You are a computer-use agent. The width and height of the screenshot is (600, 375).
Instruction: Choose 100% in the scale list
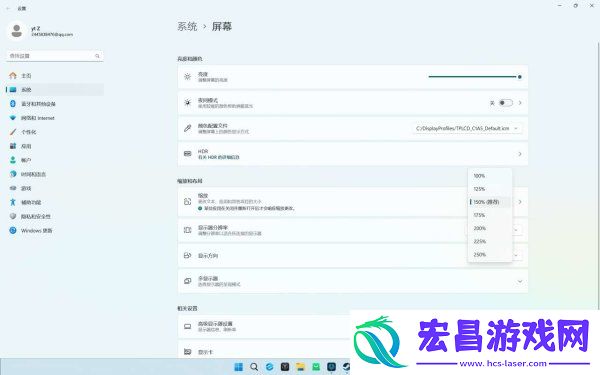[x=490, y=176]
